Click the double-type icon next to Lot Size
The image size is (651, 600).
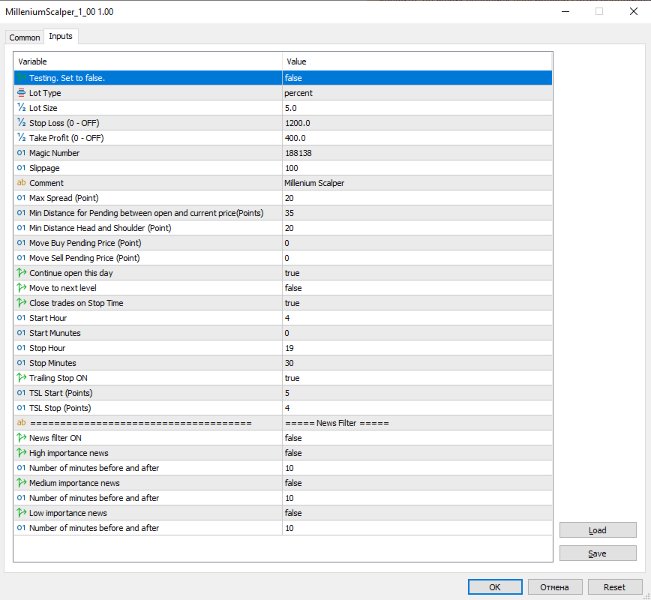tap(21, 108)
